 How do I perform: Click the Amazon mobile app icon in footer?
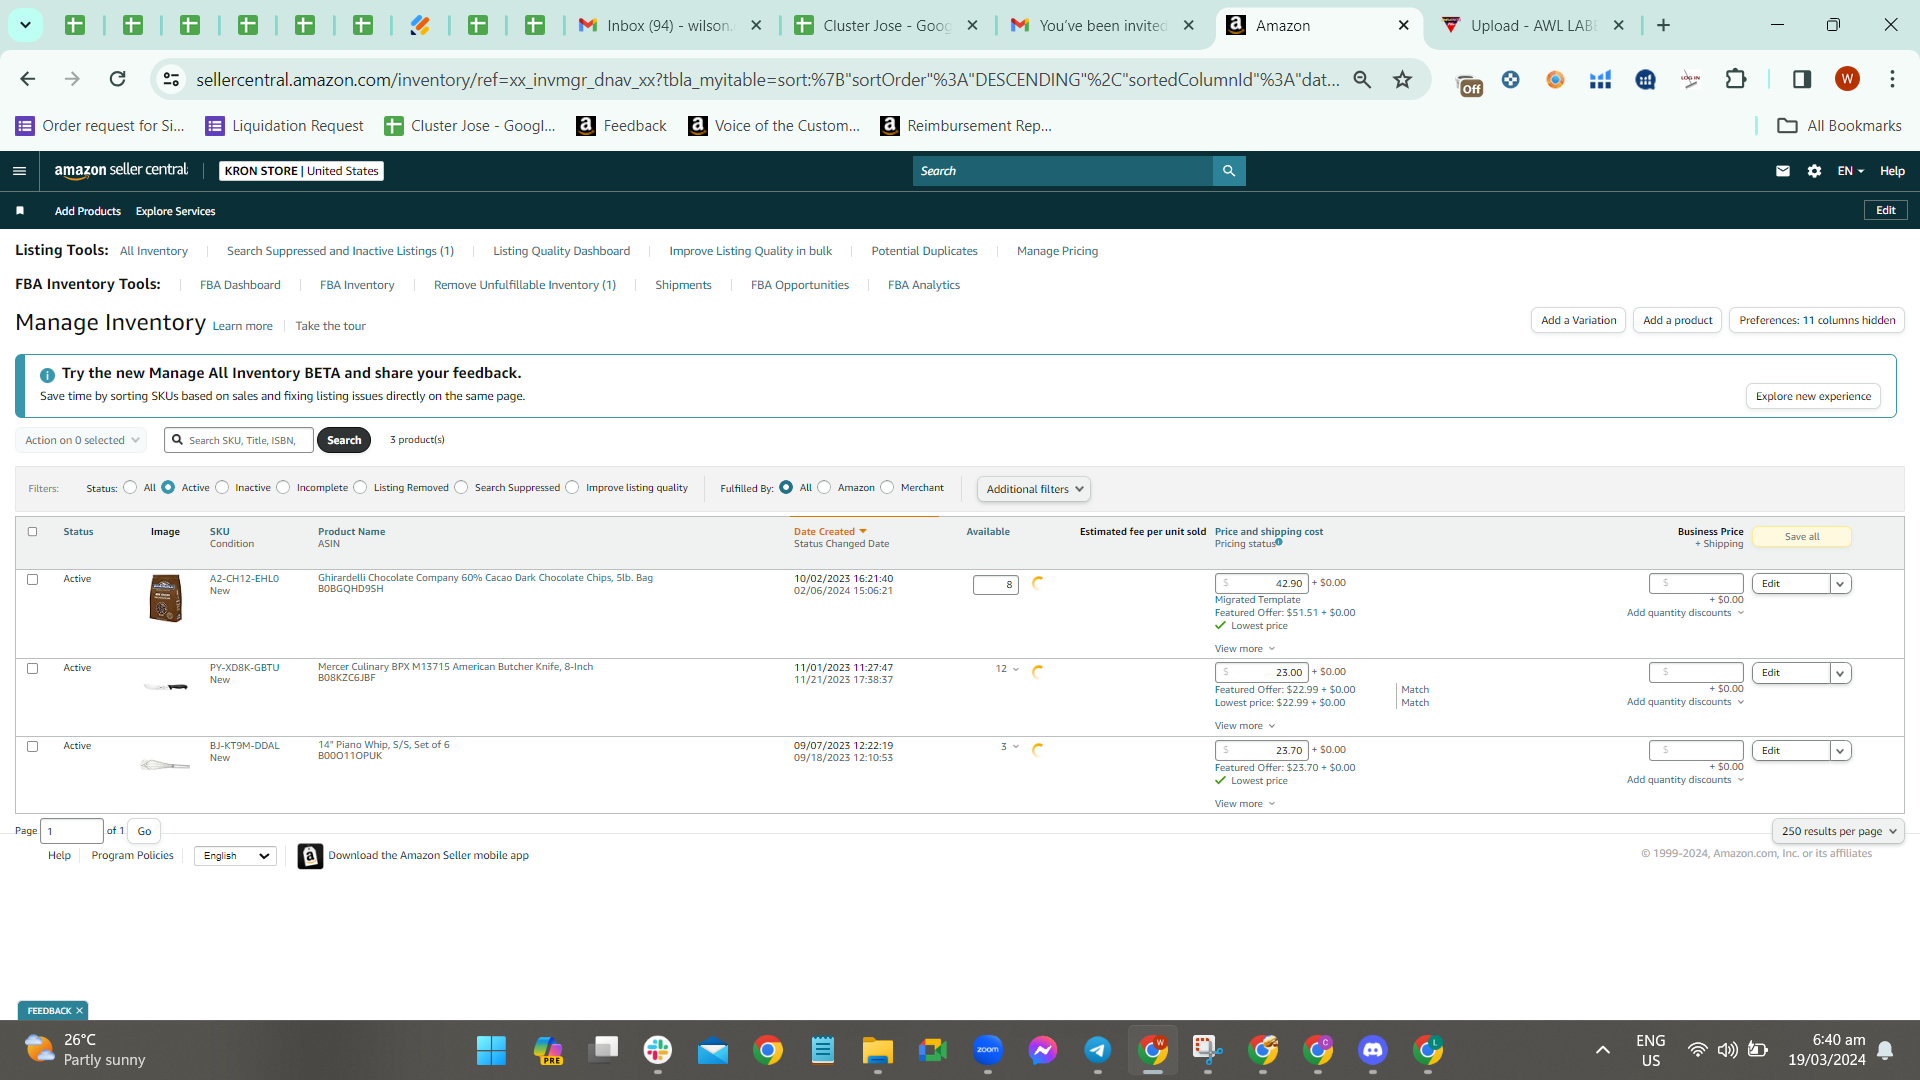(310, 856)
